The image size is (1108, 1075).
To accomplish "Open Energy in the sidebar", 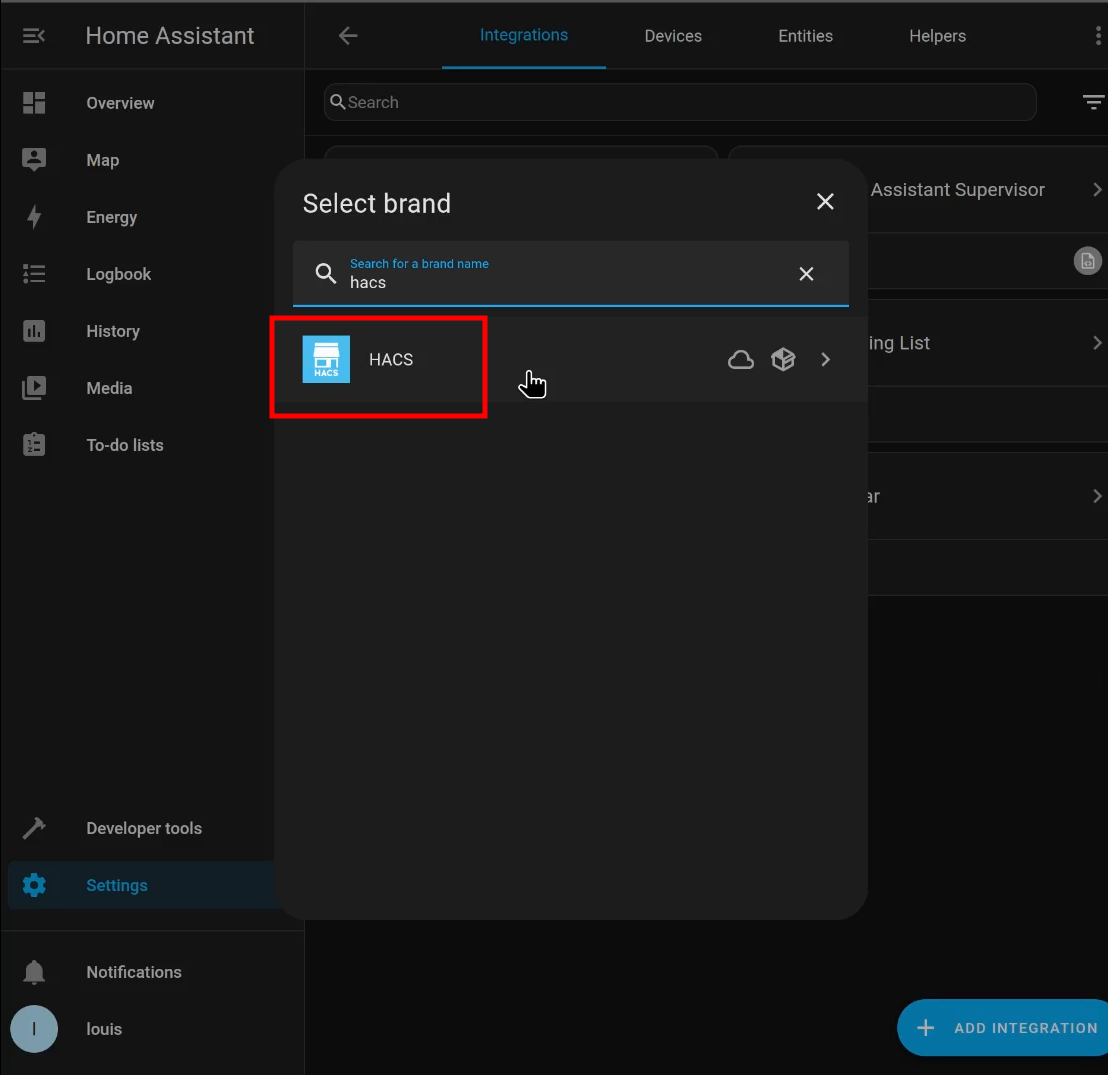I will point(152,217).
